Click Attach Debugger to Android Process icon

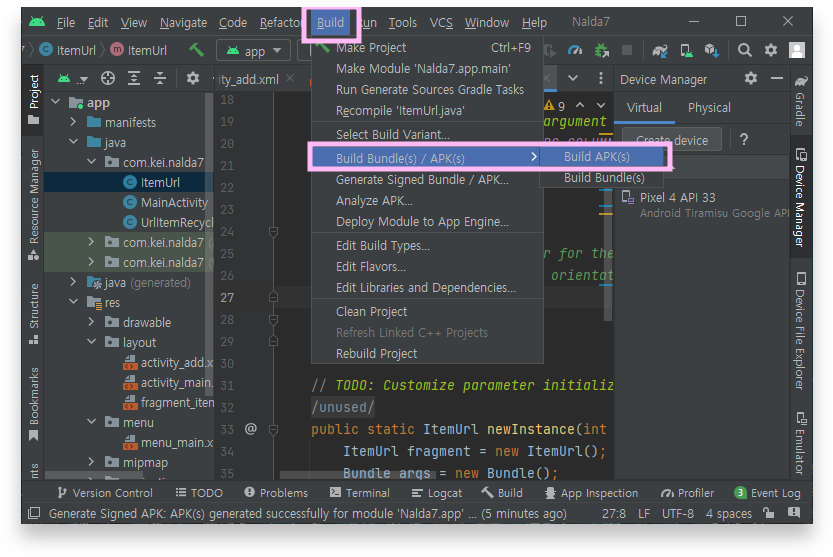[x=601, y=50]
